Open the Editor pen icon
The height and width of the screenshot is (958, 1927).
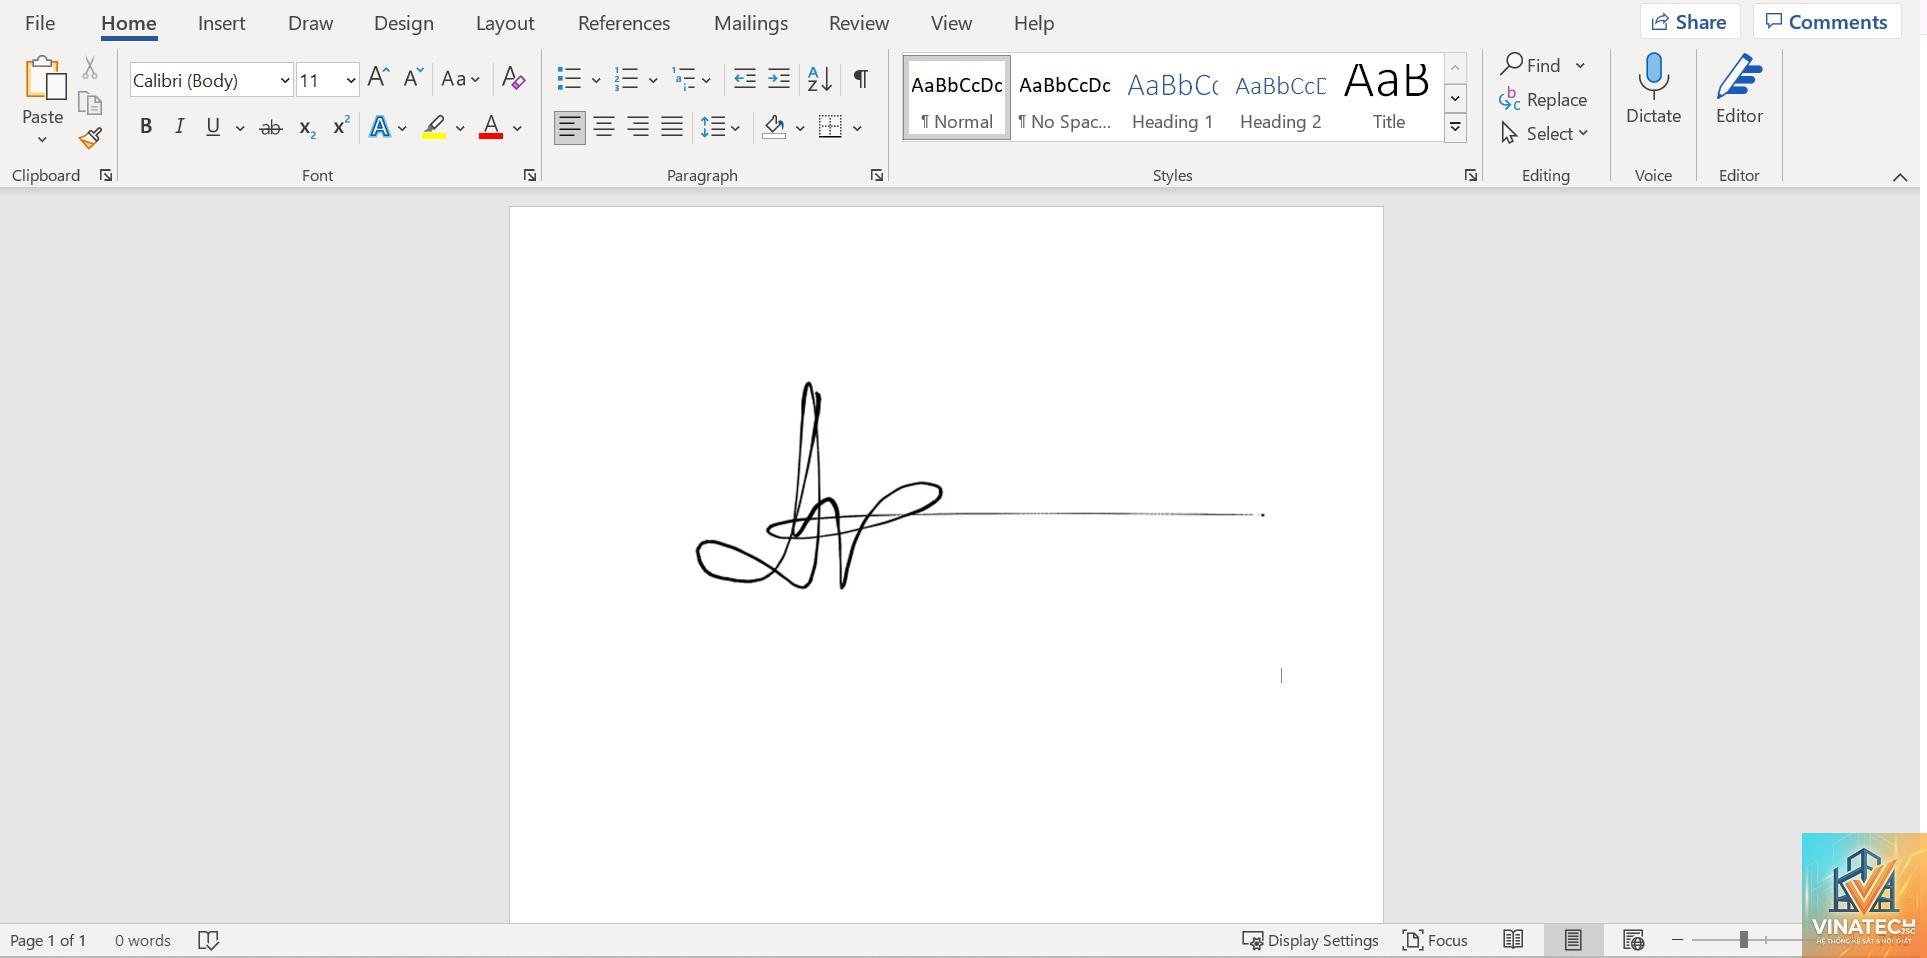pyautogui.click(x=1740, y=77)
